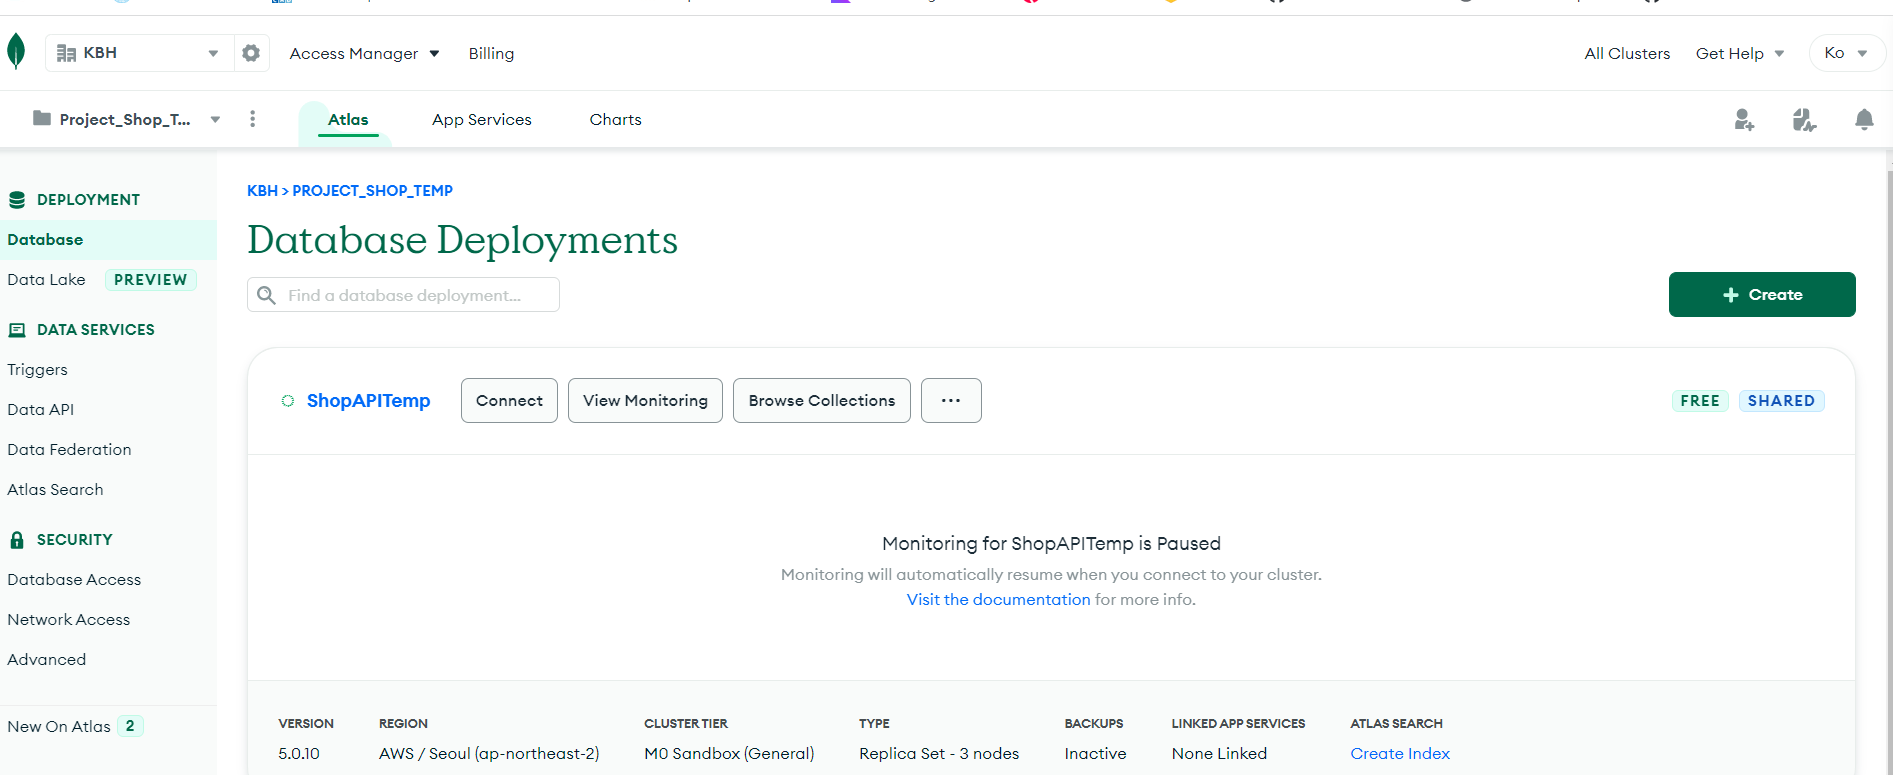The image size is (1893, 775).
Task: Focus the Find a database deployment field
Action: pos(403,295)
